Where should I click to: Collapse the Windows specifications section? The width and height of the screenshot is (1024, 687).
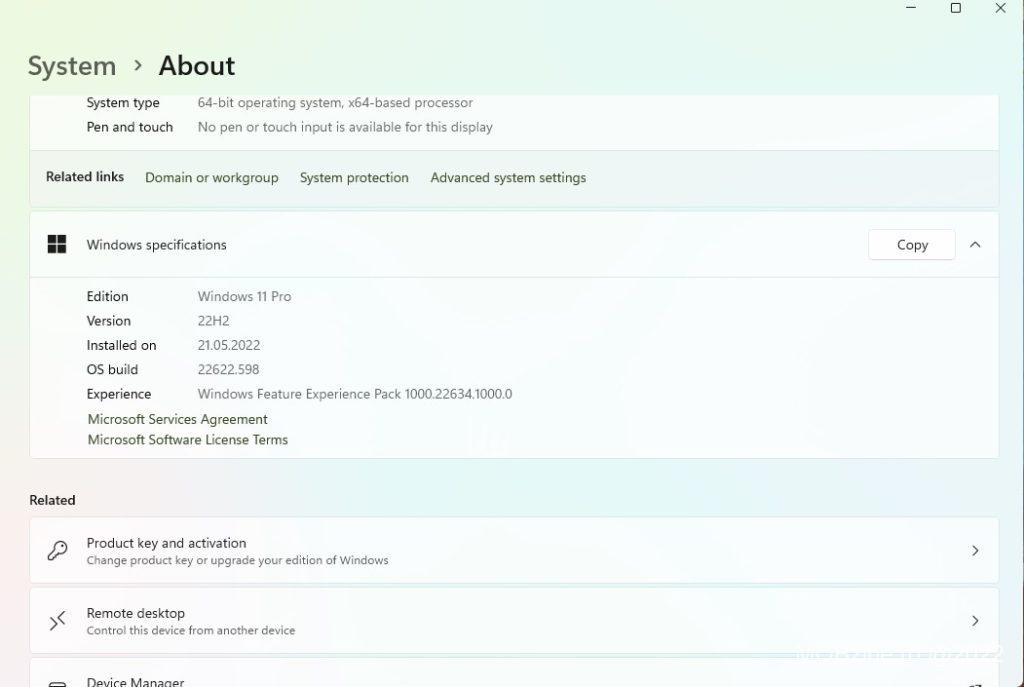click(x=975, y=245)
